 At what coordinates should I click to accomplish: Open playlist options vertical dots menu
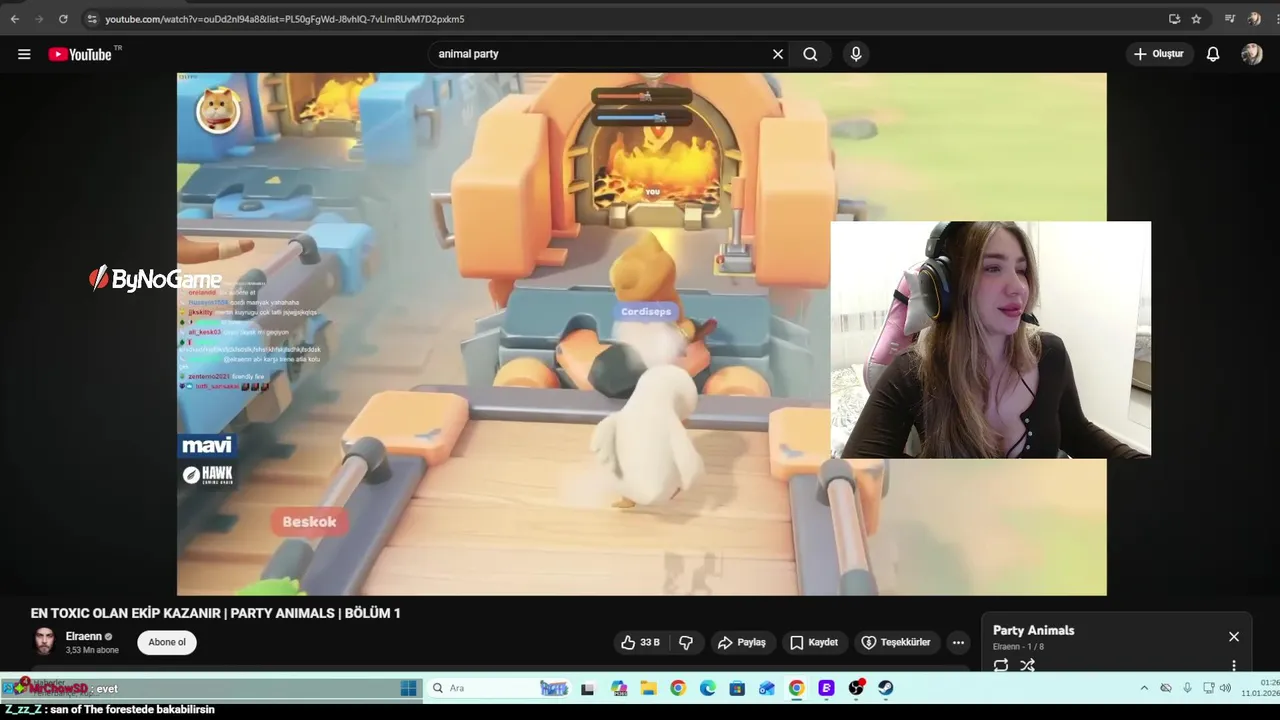[1234, 666]
